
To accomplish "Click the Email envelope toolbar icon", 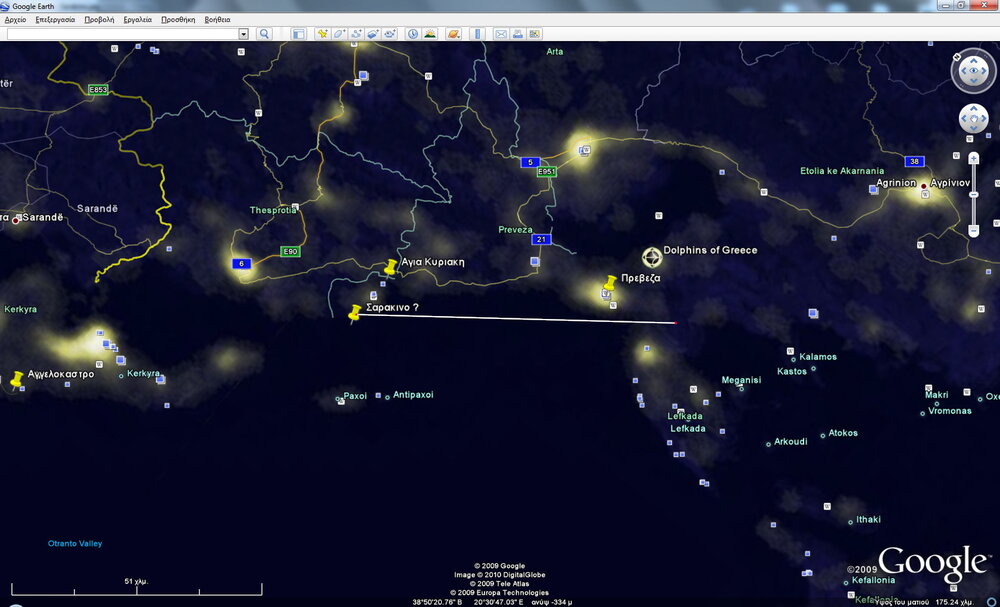I will pos(501,34).
